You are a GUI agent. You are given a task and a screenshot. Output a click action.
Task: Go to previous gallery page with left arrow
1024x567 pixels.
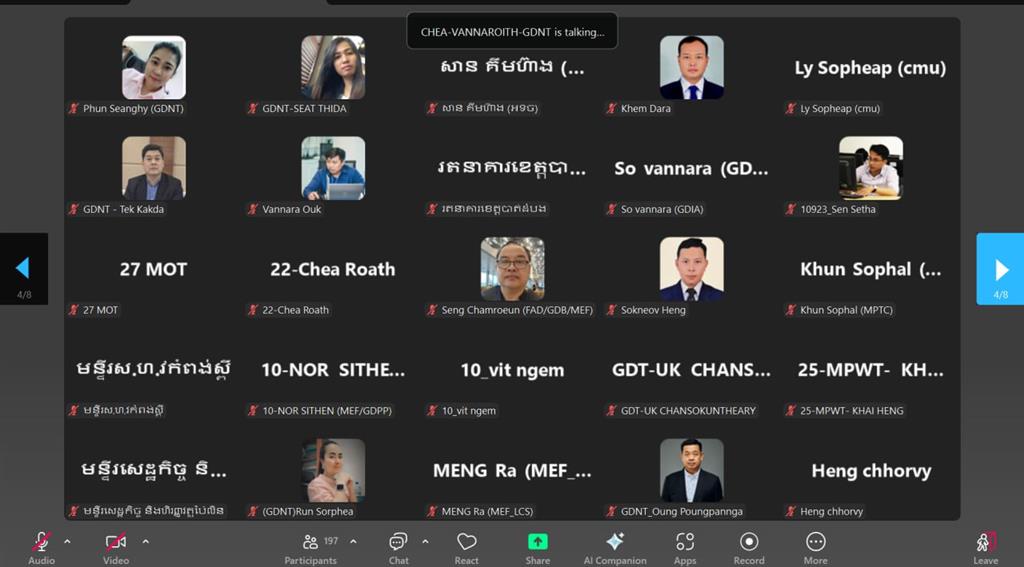pyautogui.click(x=24, y=268)
